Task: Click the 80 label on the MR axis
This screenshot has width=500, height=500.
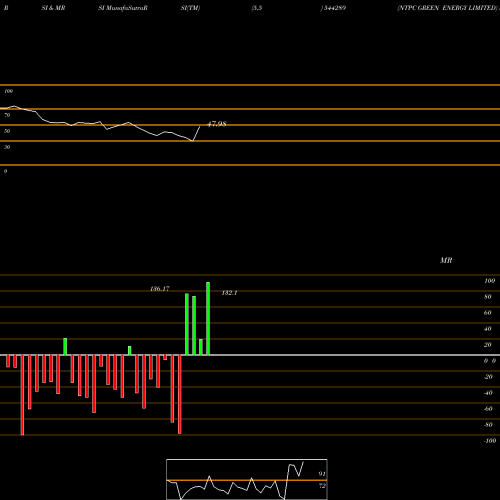Action: (488, 297)
